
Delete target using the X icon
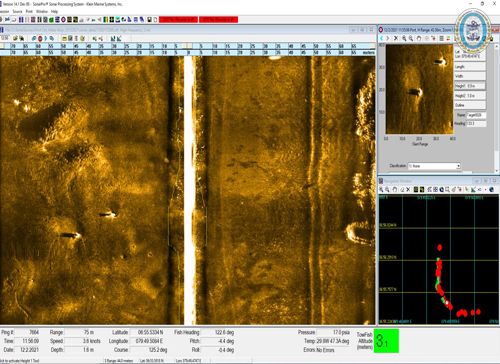coord(396,38)
